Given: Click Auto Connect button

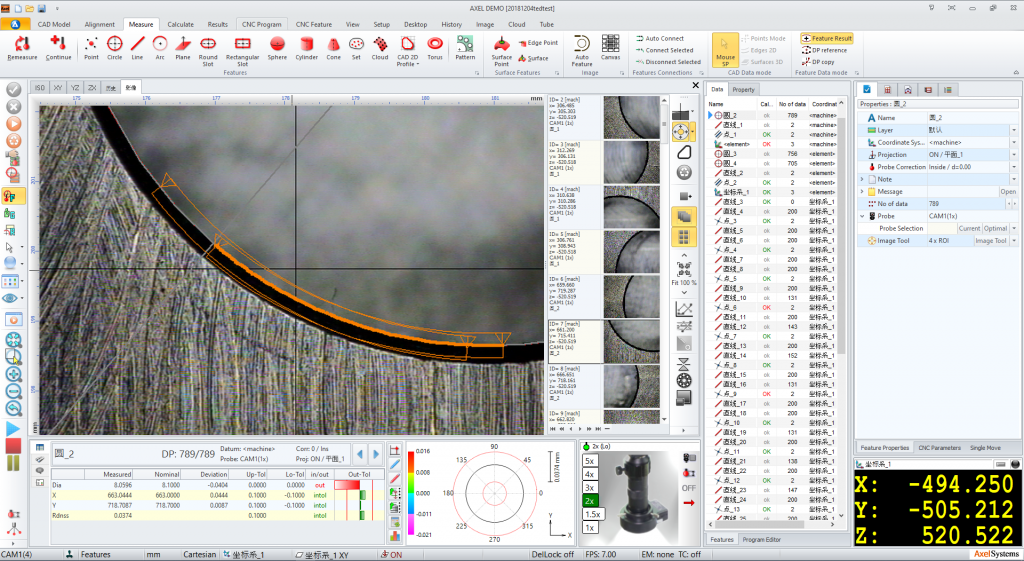Looking at the screenshot, I should [x=660, y=39].
